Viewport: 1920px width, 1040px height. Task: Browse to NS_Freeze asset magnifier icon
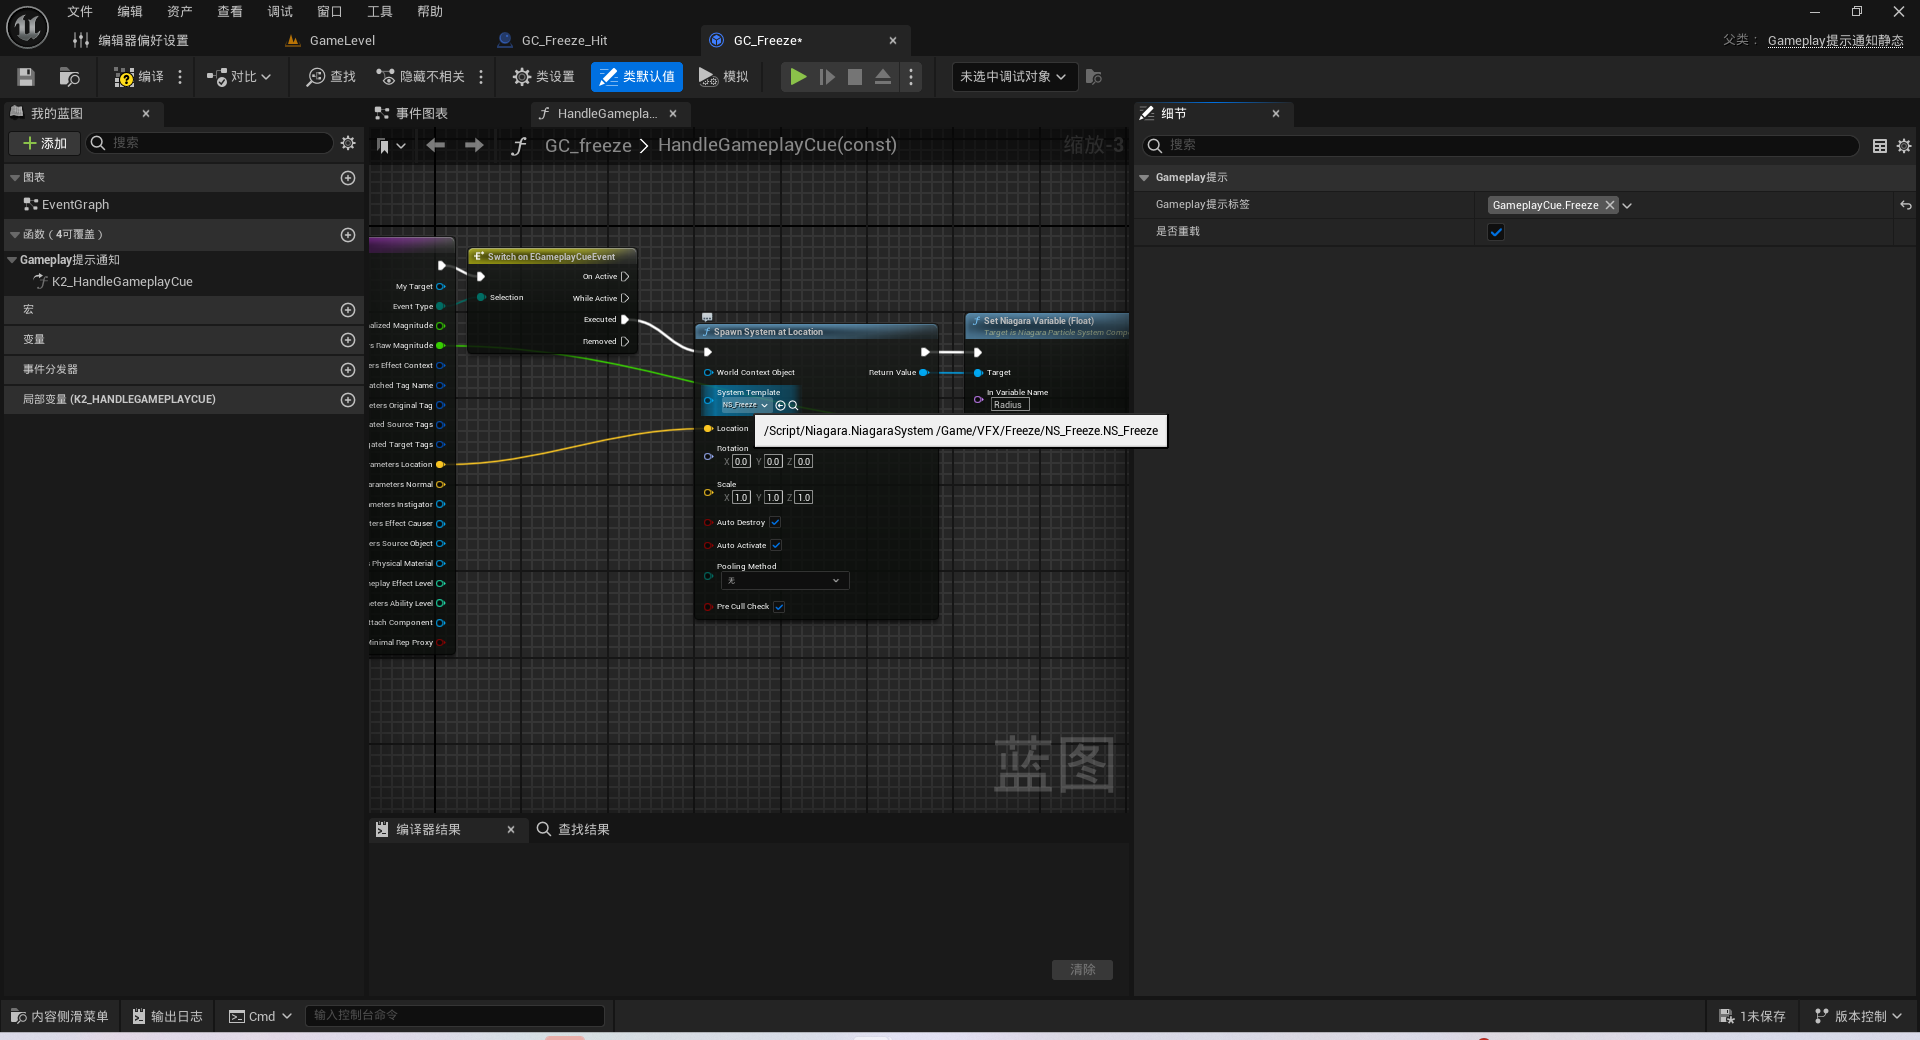(x=794, y=405)
